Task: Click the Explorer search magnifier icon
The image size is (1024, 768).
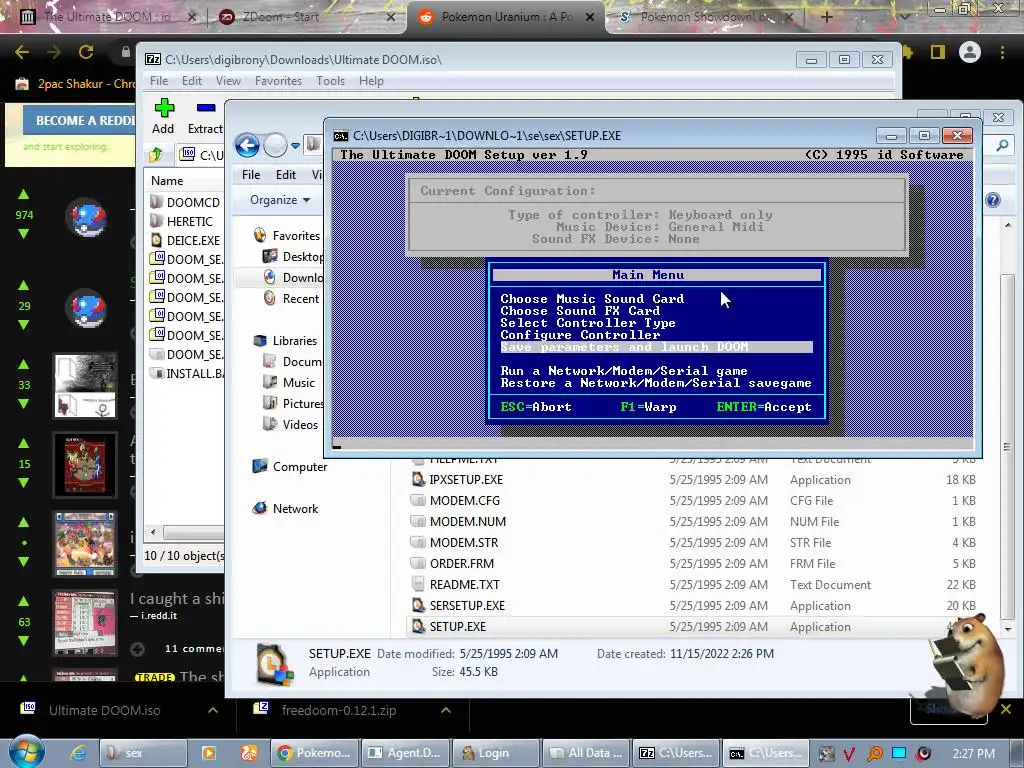Action: coord(1002,146)
